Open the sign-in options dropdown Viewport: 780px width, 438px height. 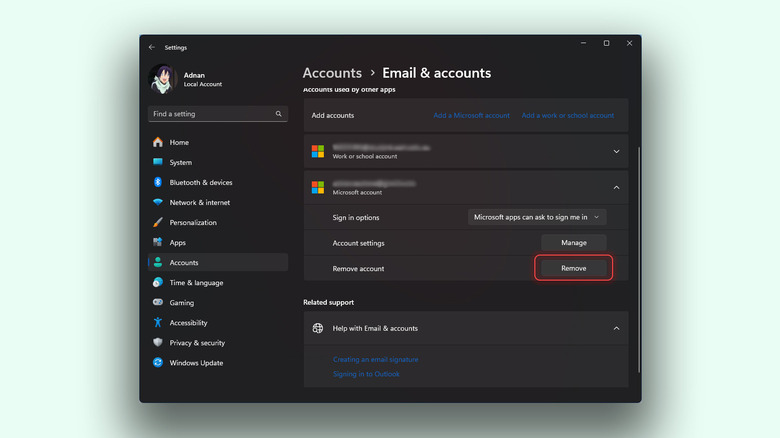tap(537, 217)
